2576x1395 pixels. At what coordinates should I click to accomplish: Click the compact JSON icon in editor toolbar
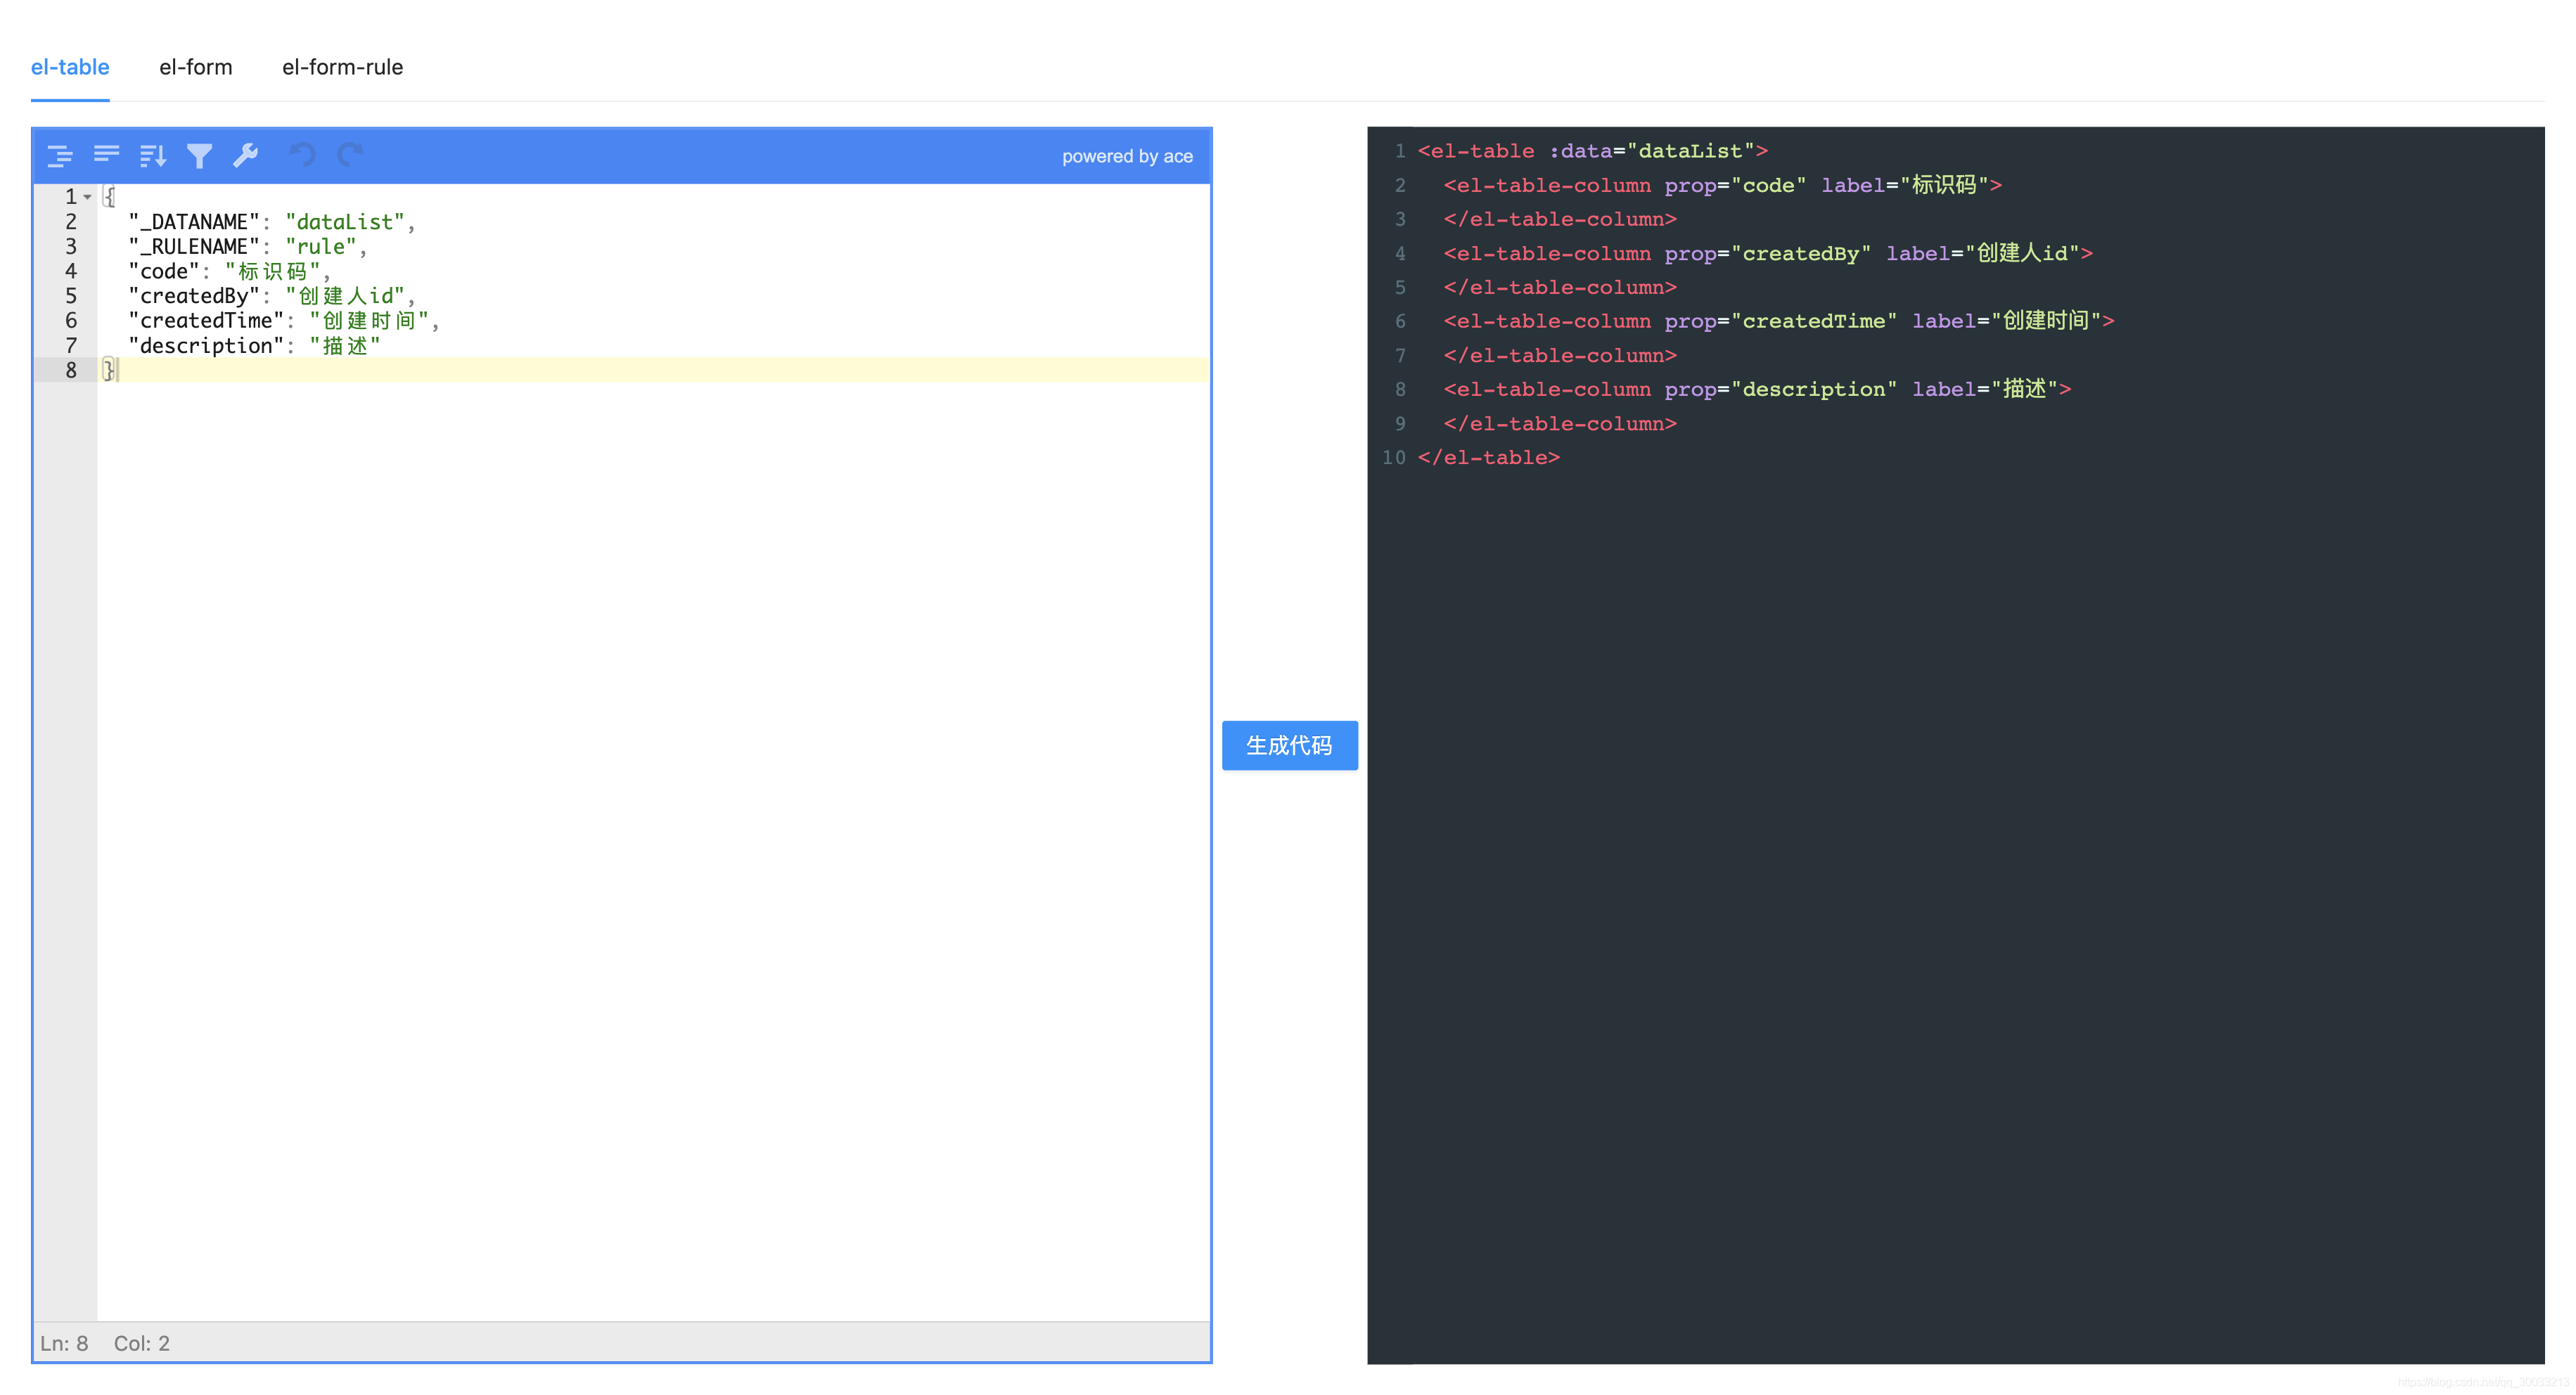tap(106, 155)
